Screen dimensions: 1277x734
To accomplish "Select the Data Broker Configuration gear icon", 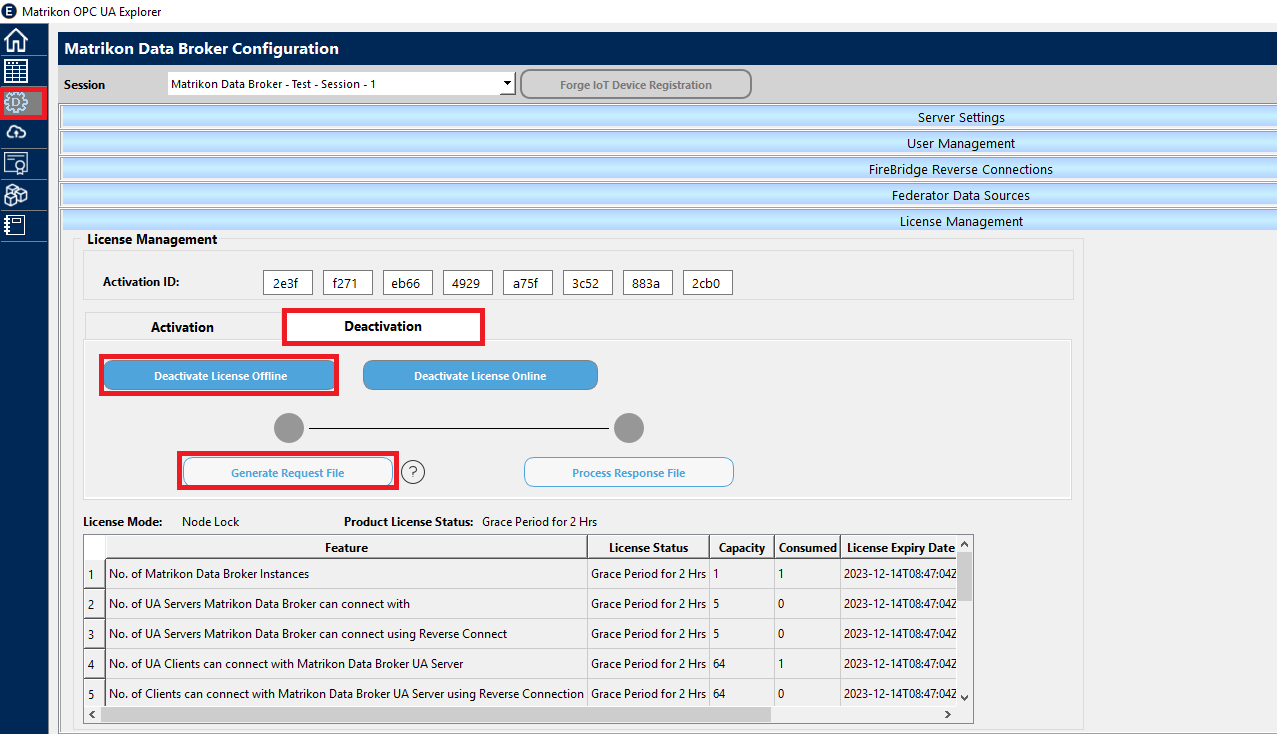I will pos(15,101).
